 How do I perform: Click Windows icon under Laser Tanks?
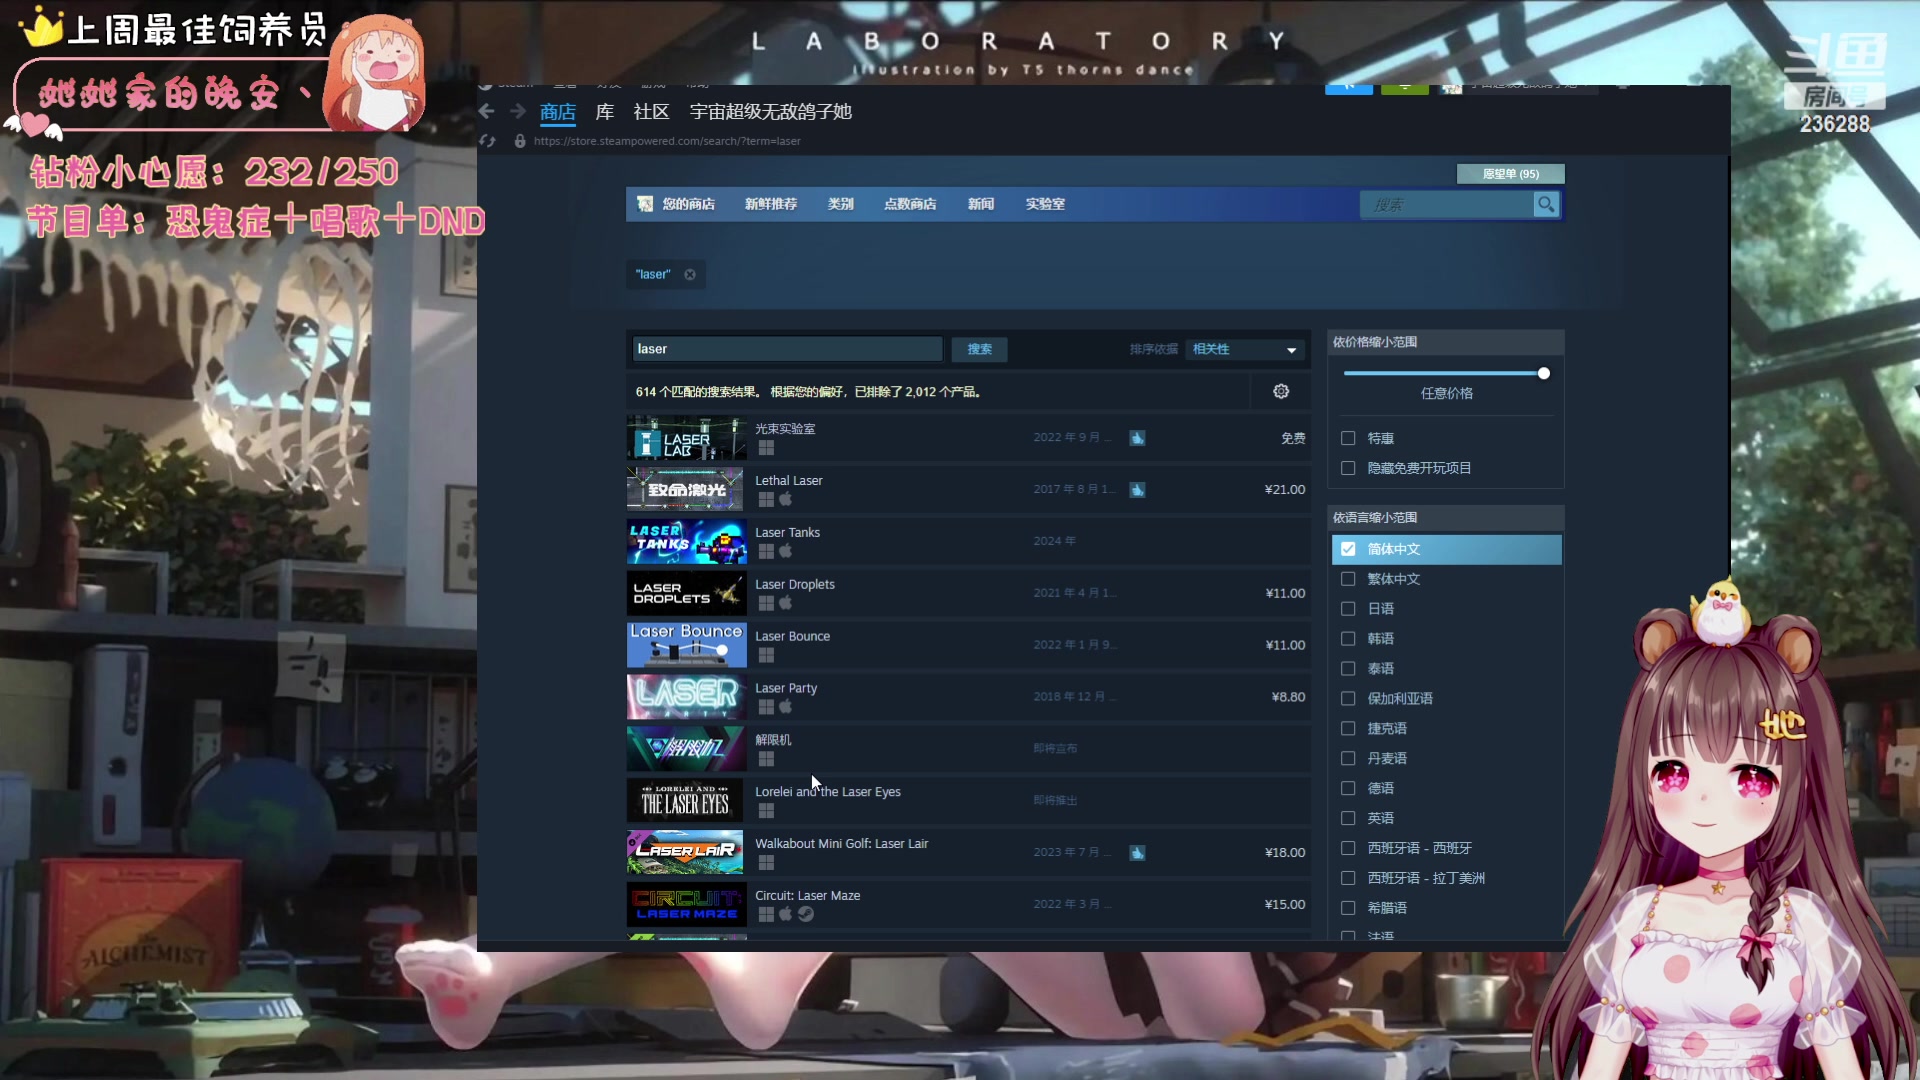coord(766,551)
